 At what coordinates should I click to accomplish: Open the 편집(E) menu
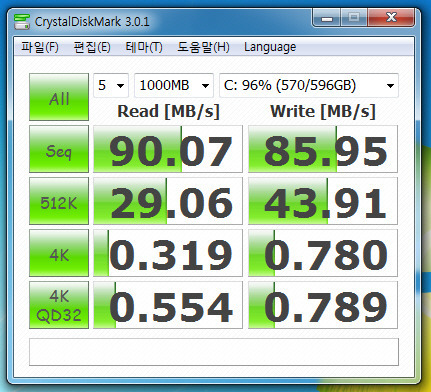[x=92, y=47]
